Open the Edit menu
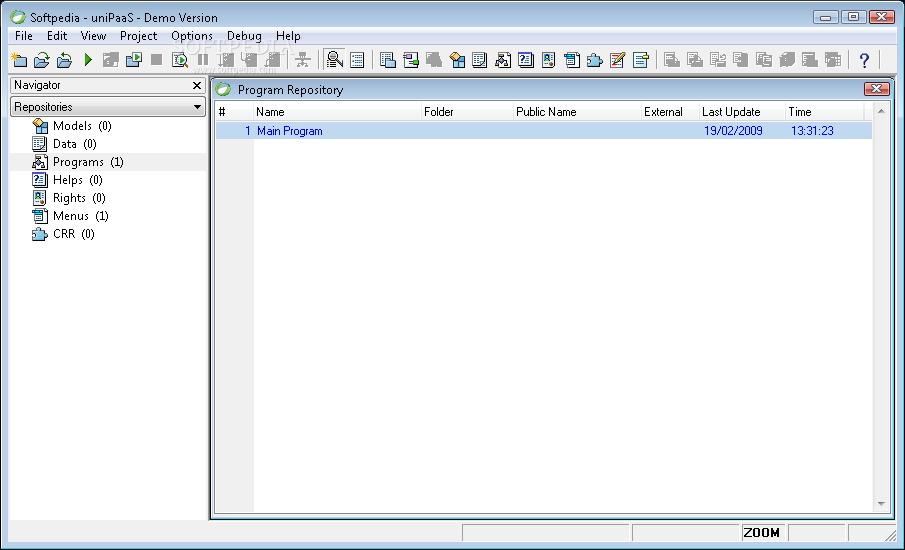Image resolution: width=905 pixels, height=550 pixels. pyautogui.click(x=57, y=36)
